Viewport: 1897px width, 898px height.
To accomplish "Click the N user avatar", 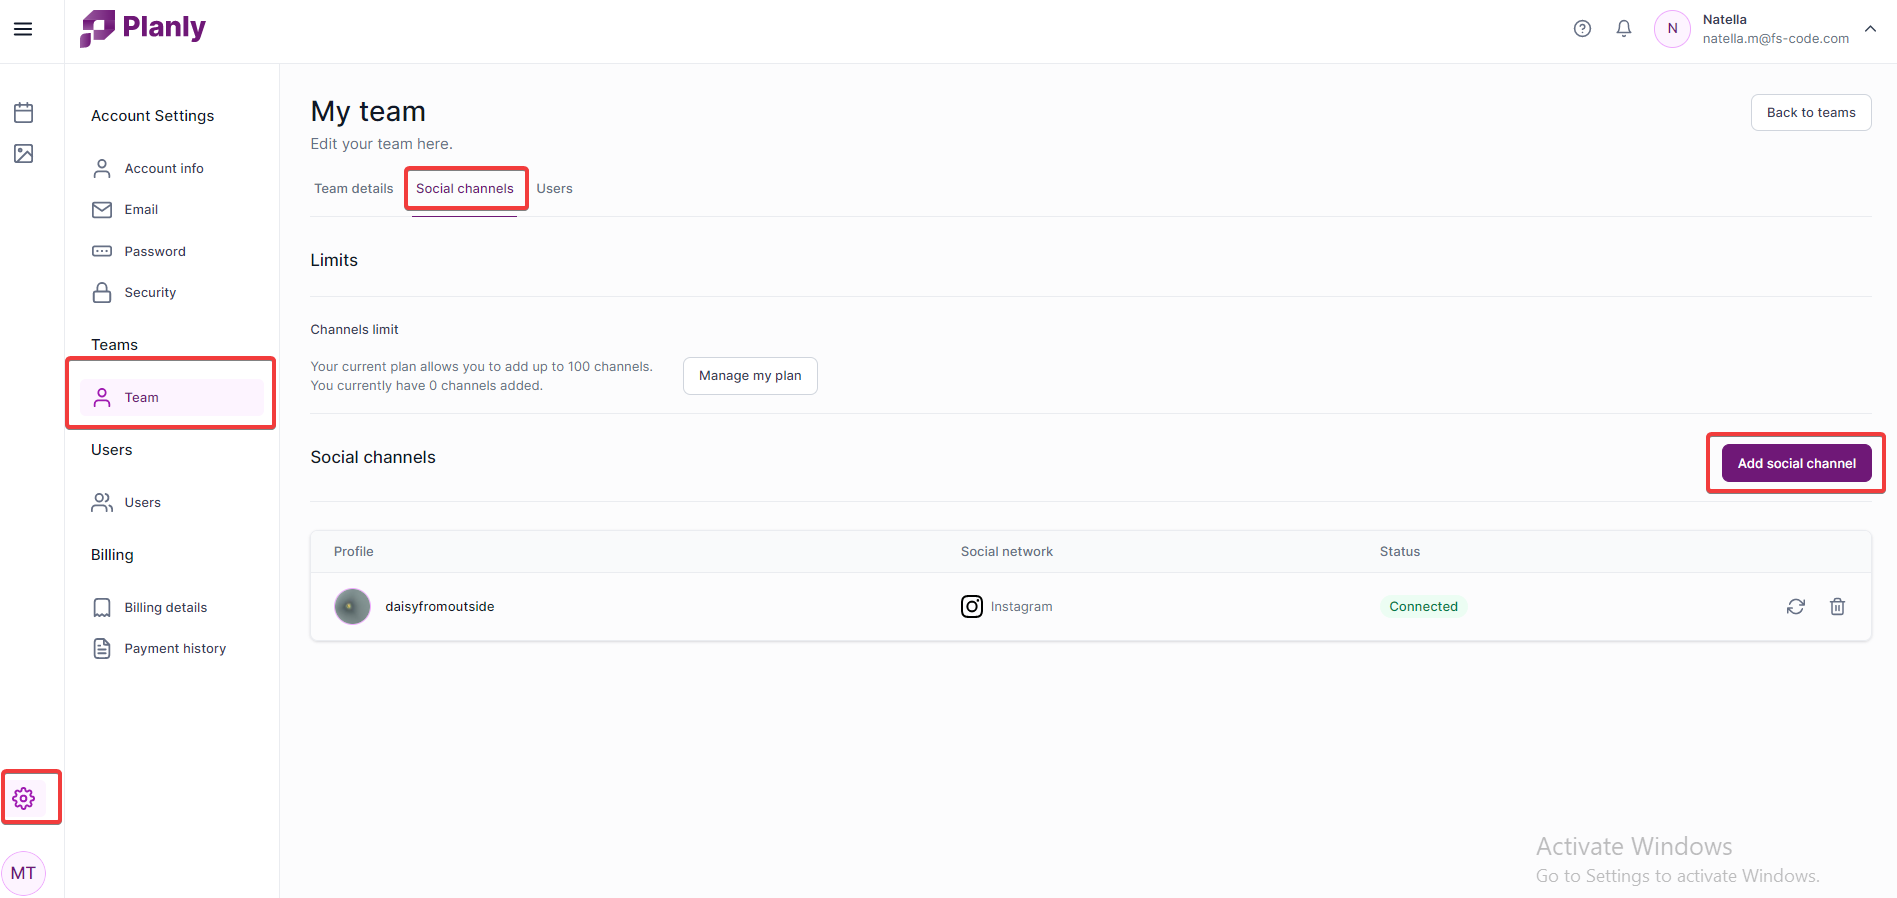I will click(1672, 29).
